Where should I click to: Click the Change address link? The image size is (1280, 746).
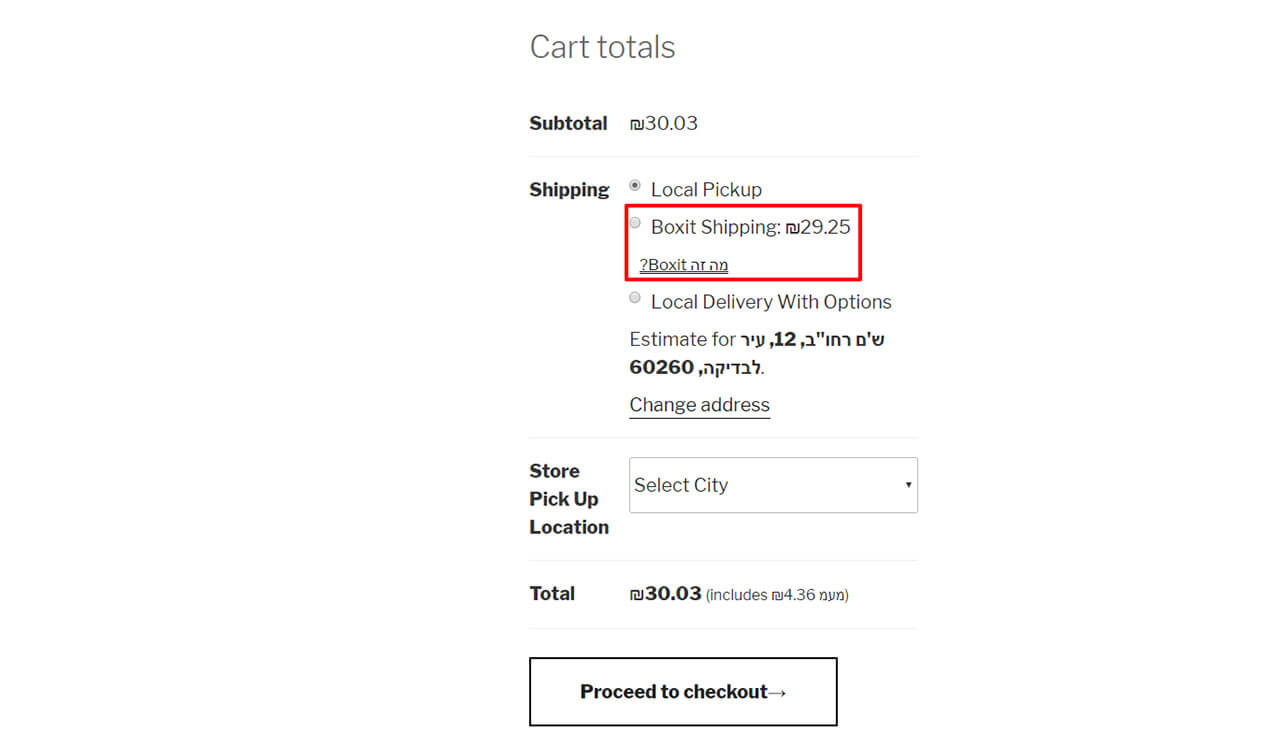coord(699,405)
